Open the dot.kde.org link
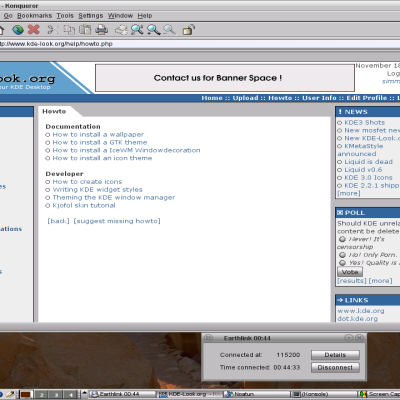Image resolution: width=400 pixels, height=400 pixels. [357, 319]
